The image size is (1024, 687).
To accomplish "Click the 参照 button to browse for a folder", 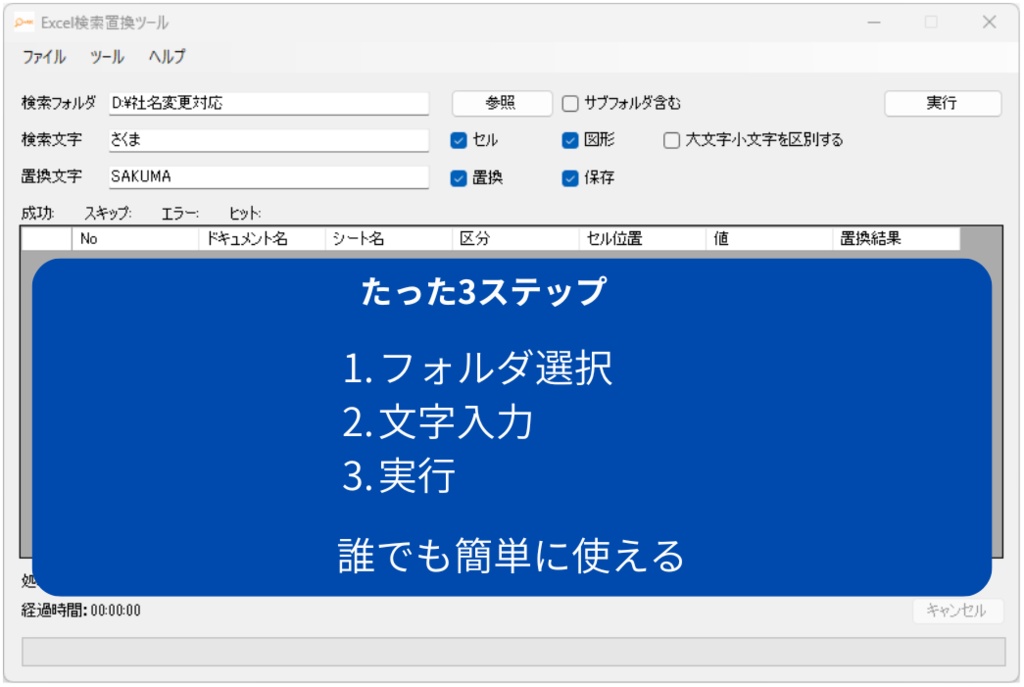I will click(x=503, y=103).
